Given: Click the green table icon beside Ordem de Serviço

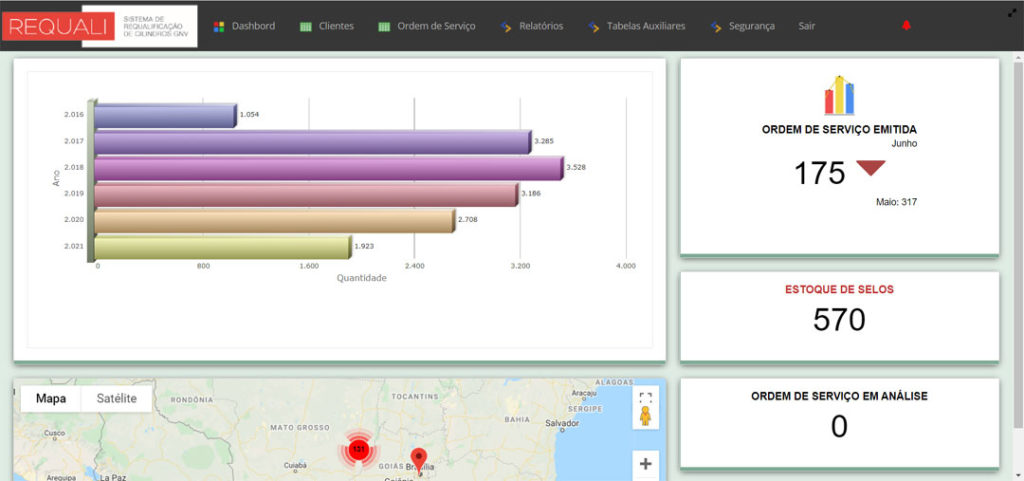Looking at the screenshot, I should [x=384, y=27].
